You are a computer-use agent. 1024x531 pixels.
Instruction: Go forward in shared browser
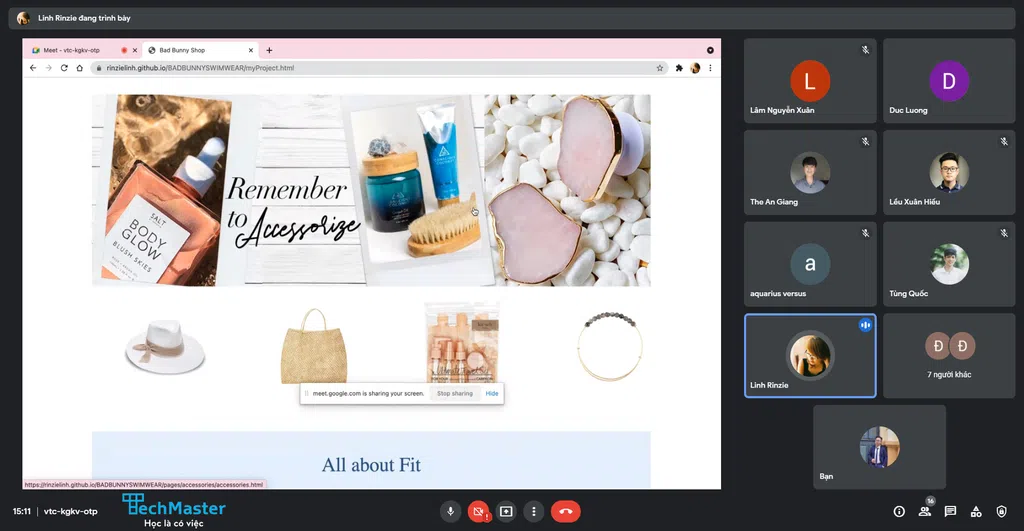pos(48,68)
